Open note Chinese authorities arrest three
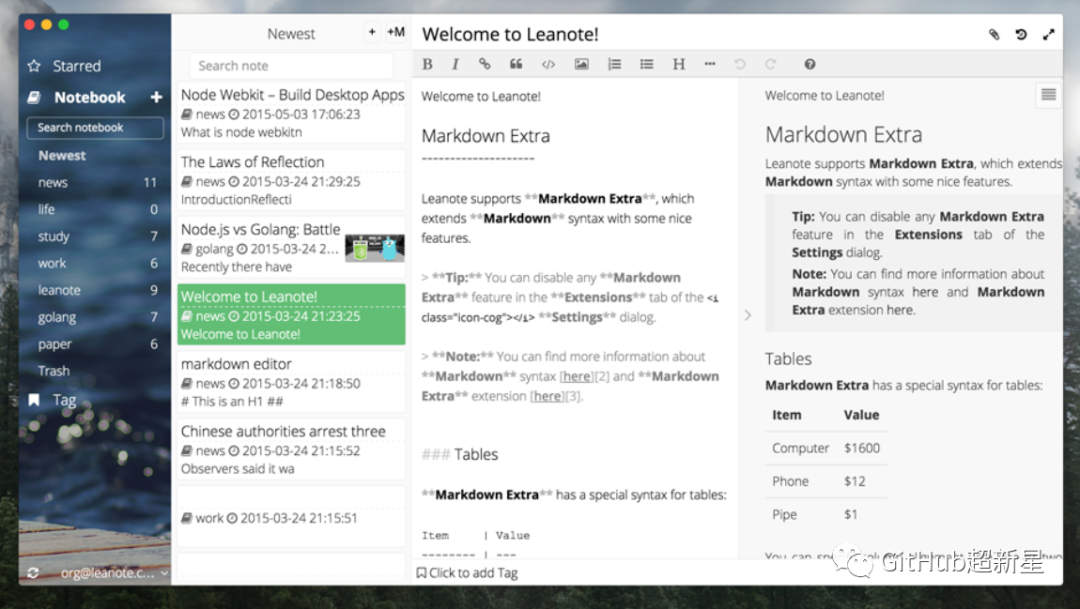 [291, 450]
